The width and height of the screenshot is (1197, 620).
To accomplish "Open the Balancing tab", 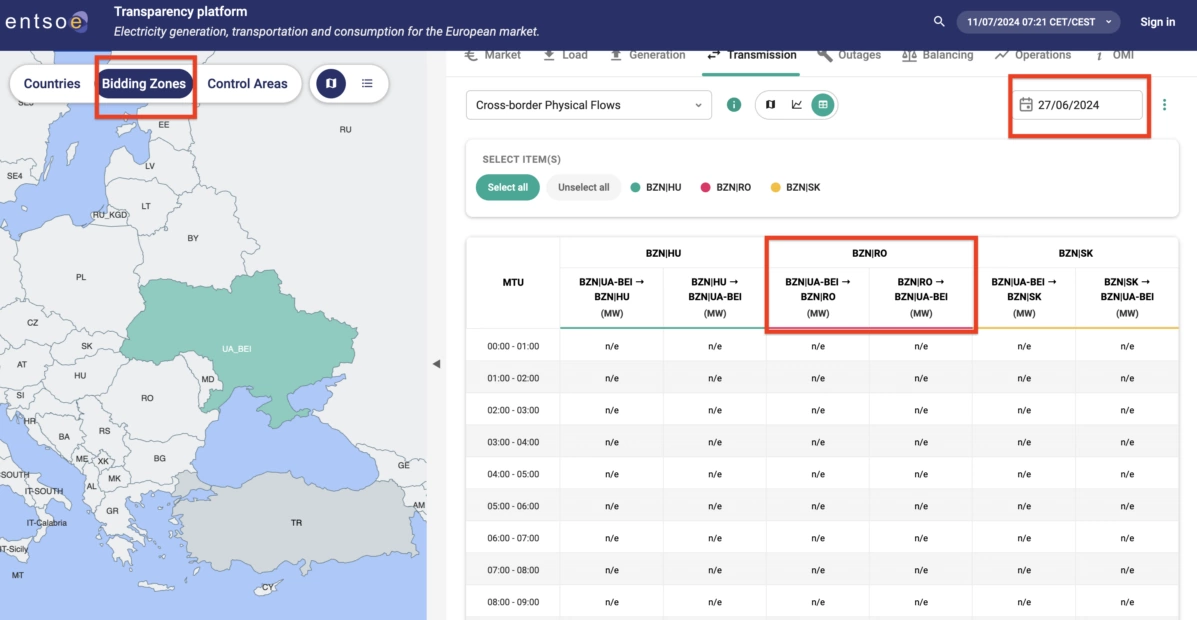I will [x=937, y=55].
